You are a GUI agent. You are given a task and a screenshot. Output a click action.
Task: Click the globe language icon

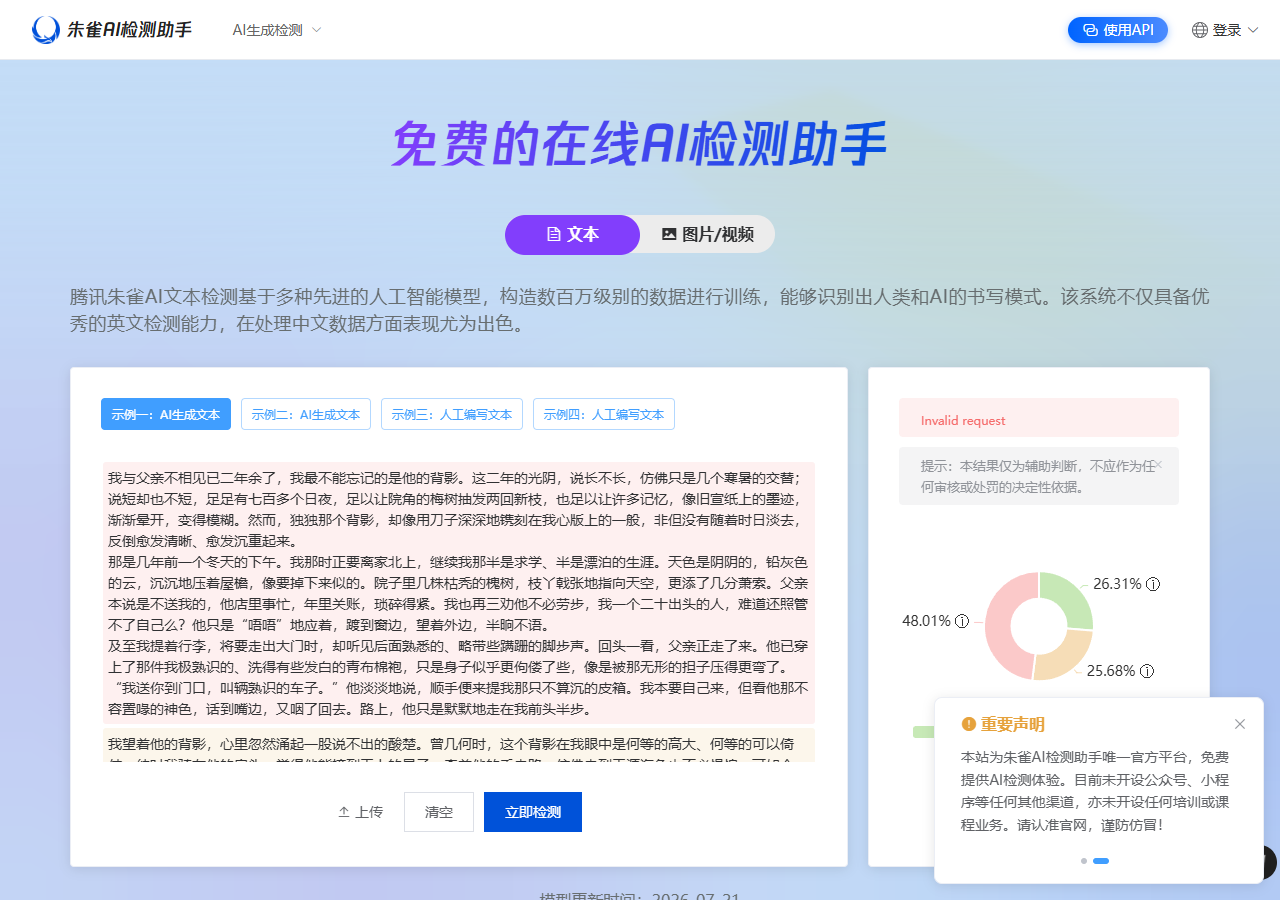tap(1200, 30)
